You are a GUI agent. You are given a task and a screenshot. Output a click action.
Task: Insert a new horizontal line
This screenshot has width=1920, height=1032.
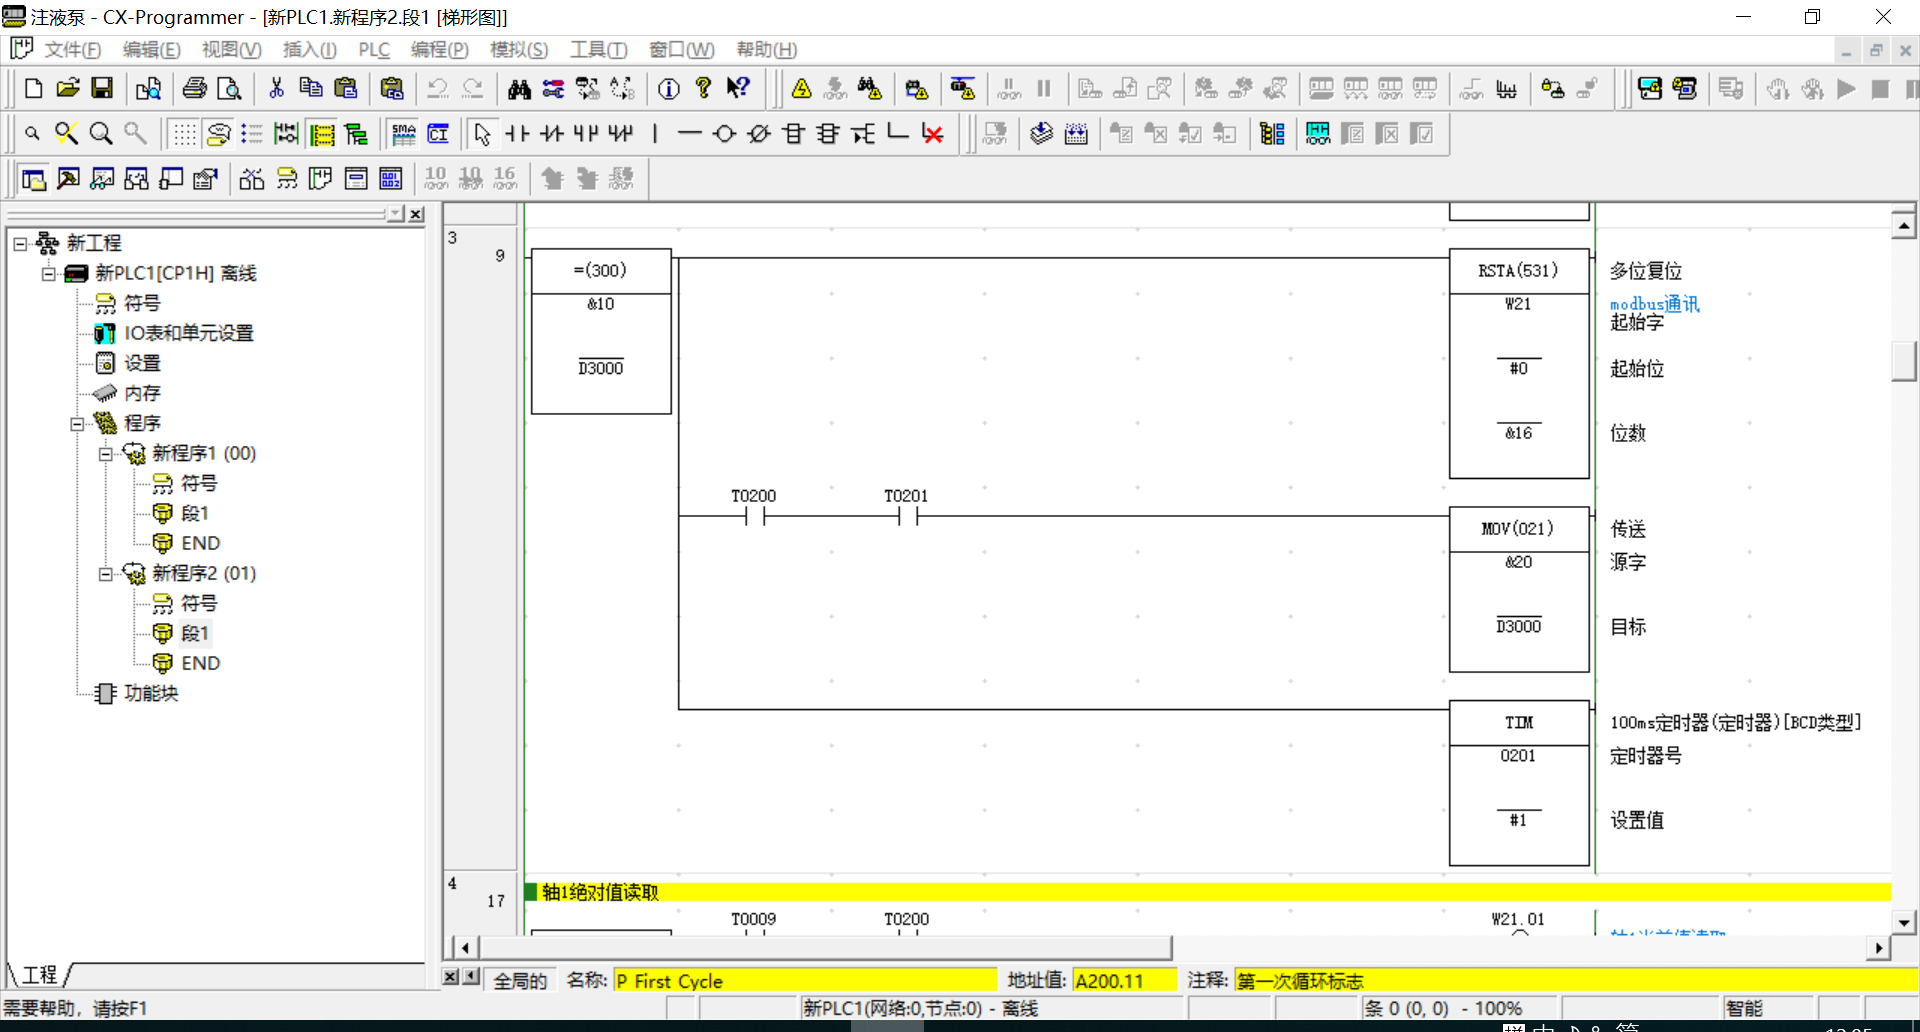(689, 134)
